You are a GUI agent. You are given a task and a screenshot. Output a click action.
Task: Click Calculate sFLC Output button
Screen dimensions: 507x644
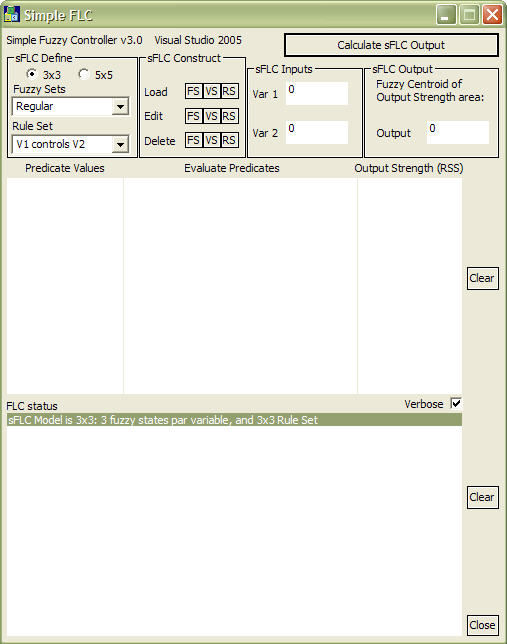click(x=391, y=45)
